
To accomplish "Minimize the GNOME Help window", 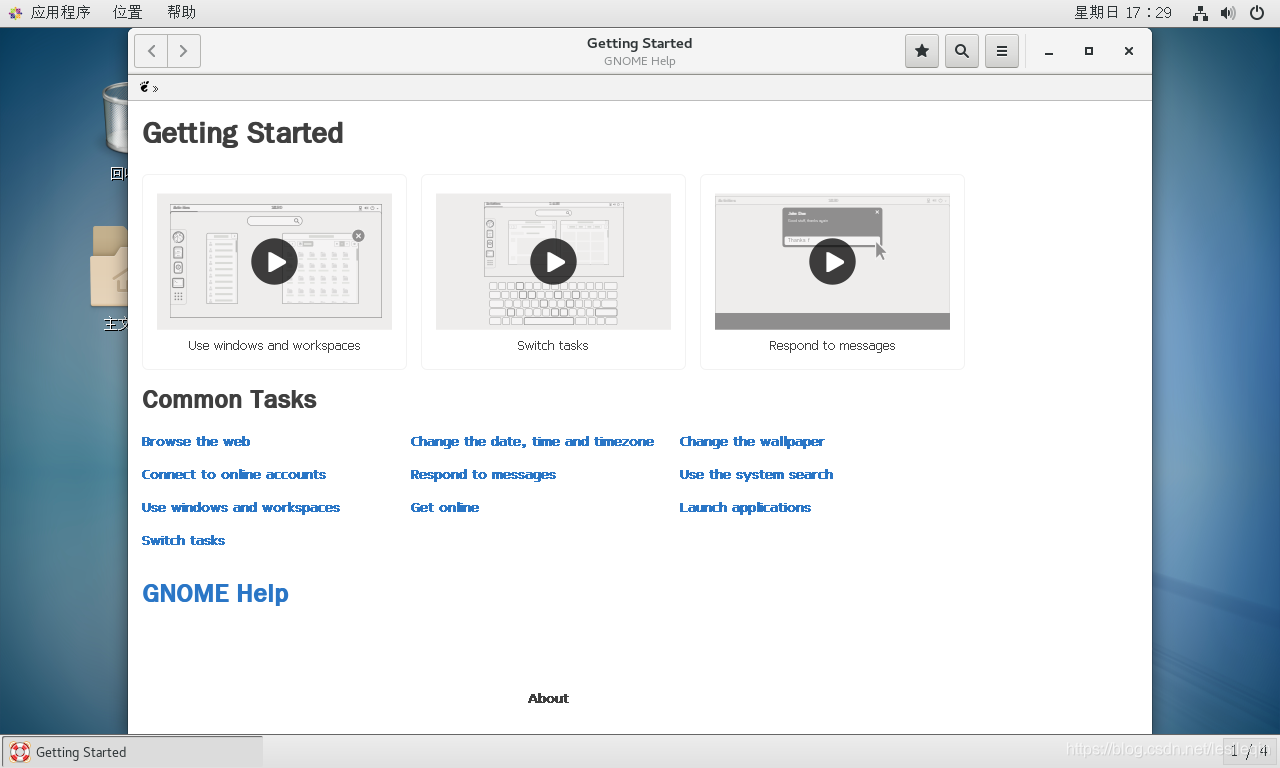I will [1049, 51].
